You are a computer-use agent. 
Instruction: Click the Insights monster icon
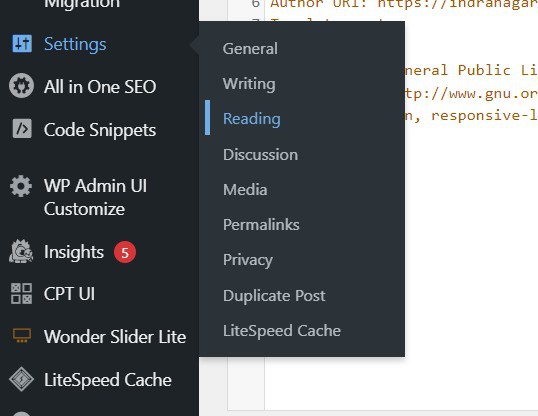pyautogui.click(x=21, y=251)
